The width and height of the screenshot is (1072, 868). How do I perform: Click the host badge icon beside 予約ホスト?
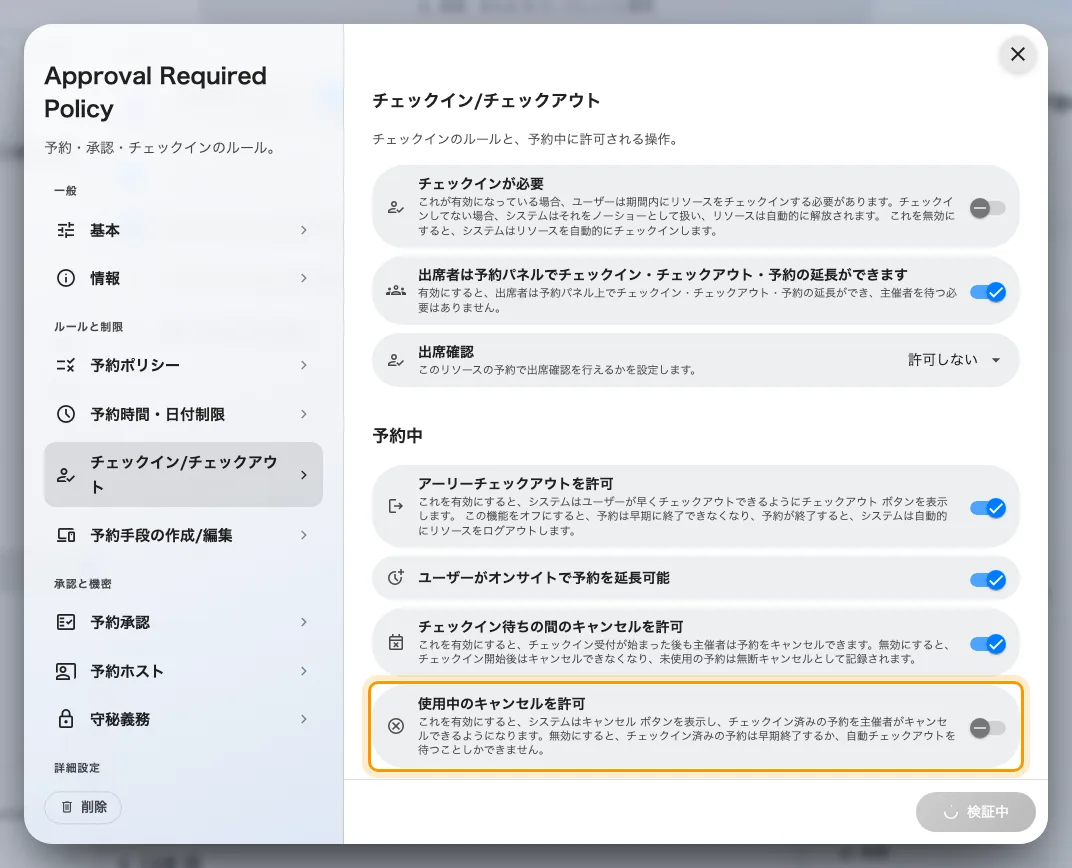(66, 671)
